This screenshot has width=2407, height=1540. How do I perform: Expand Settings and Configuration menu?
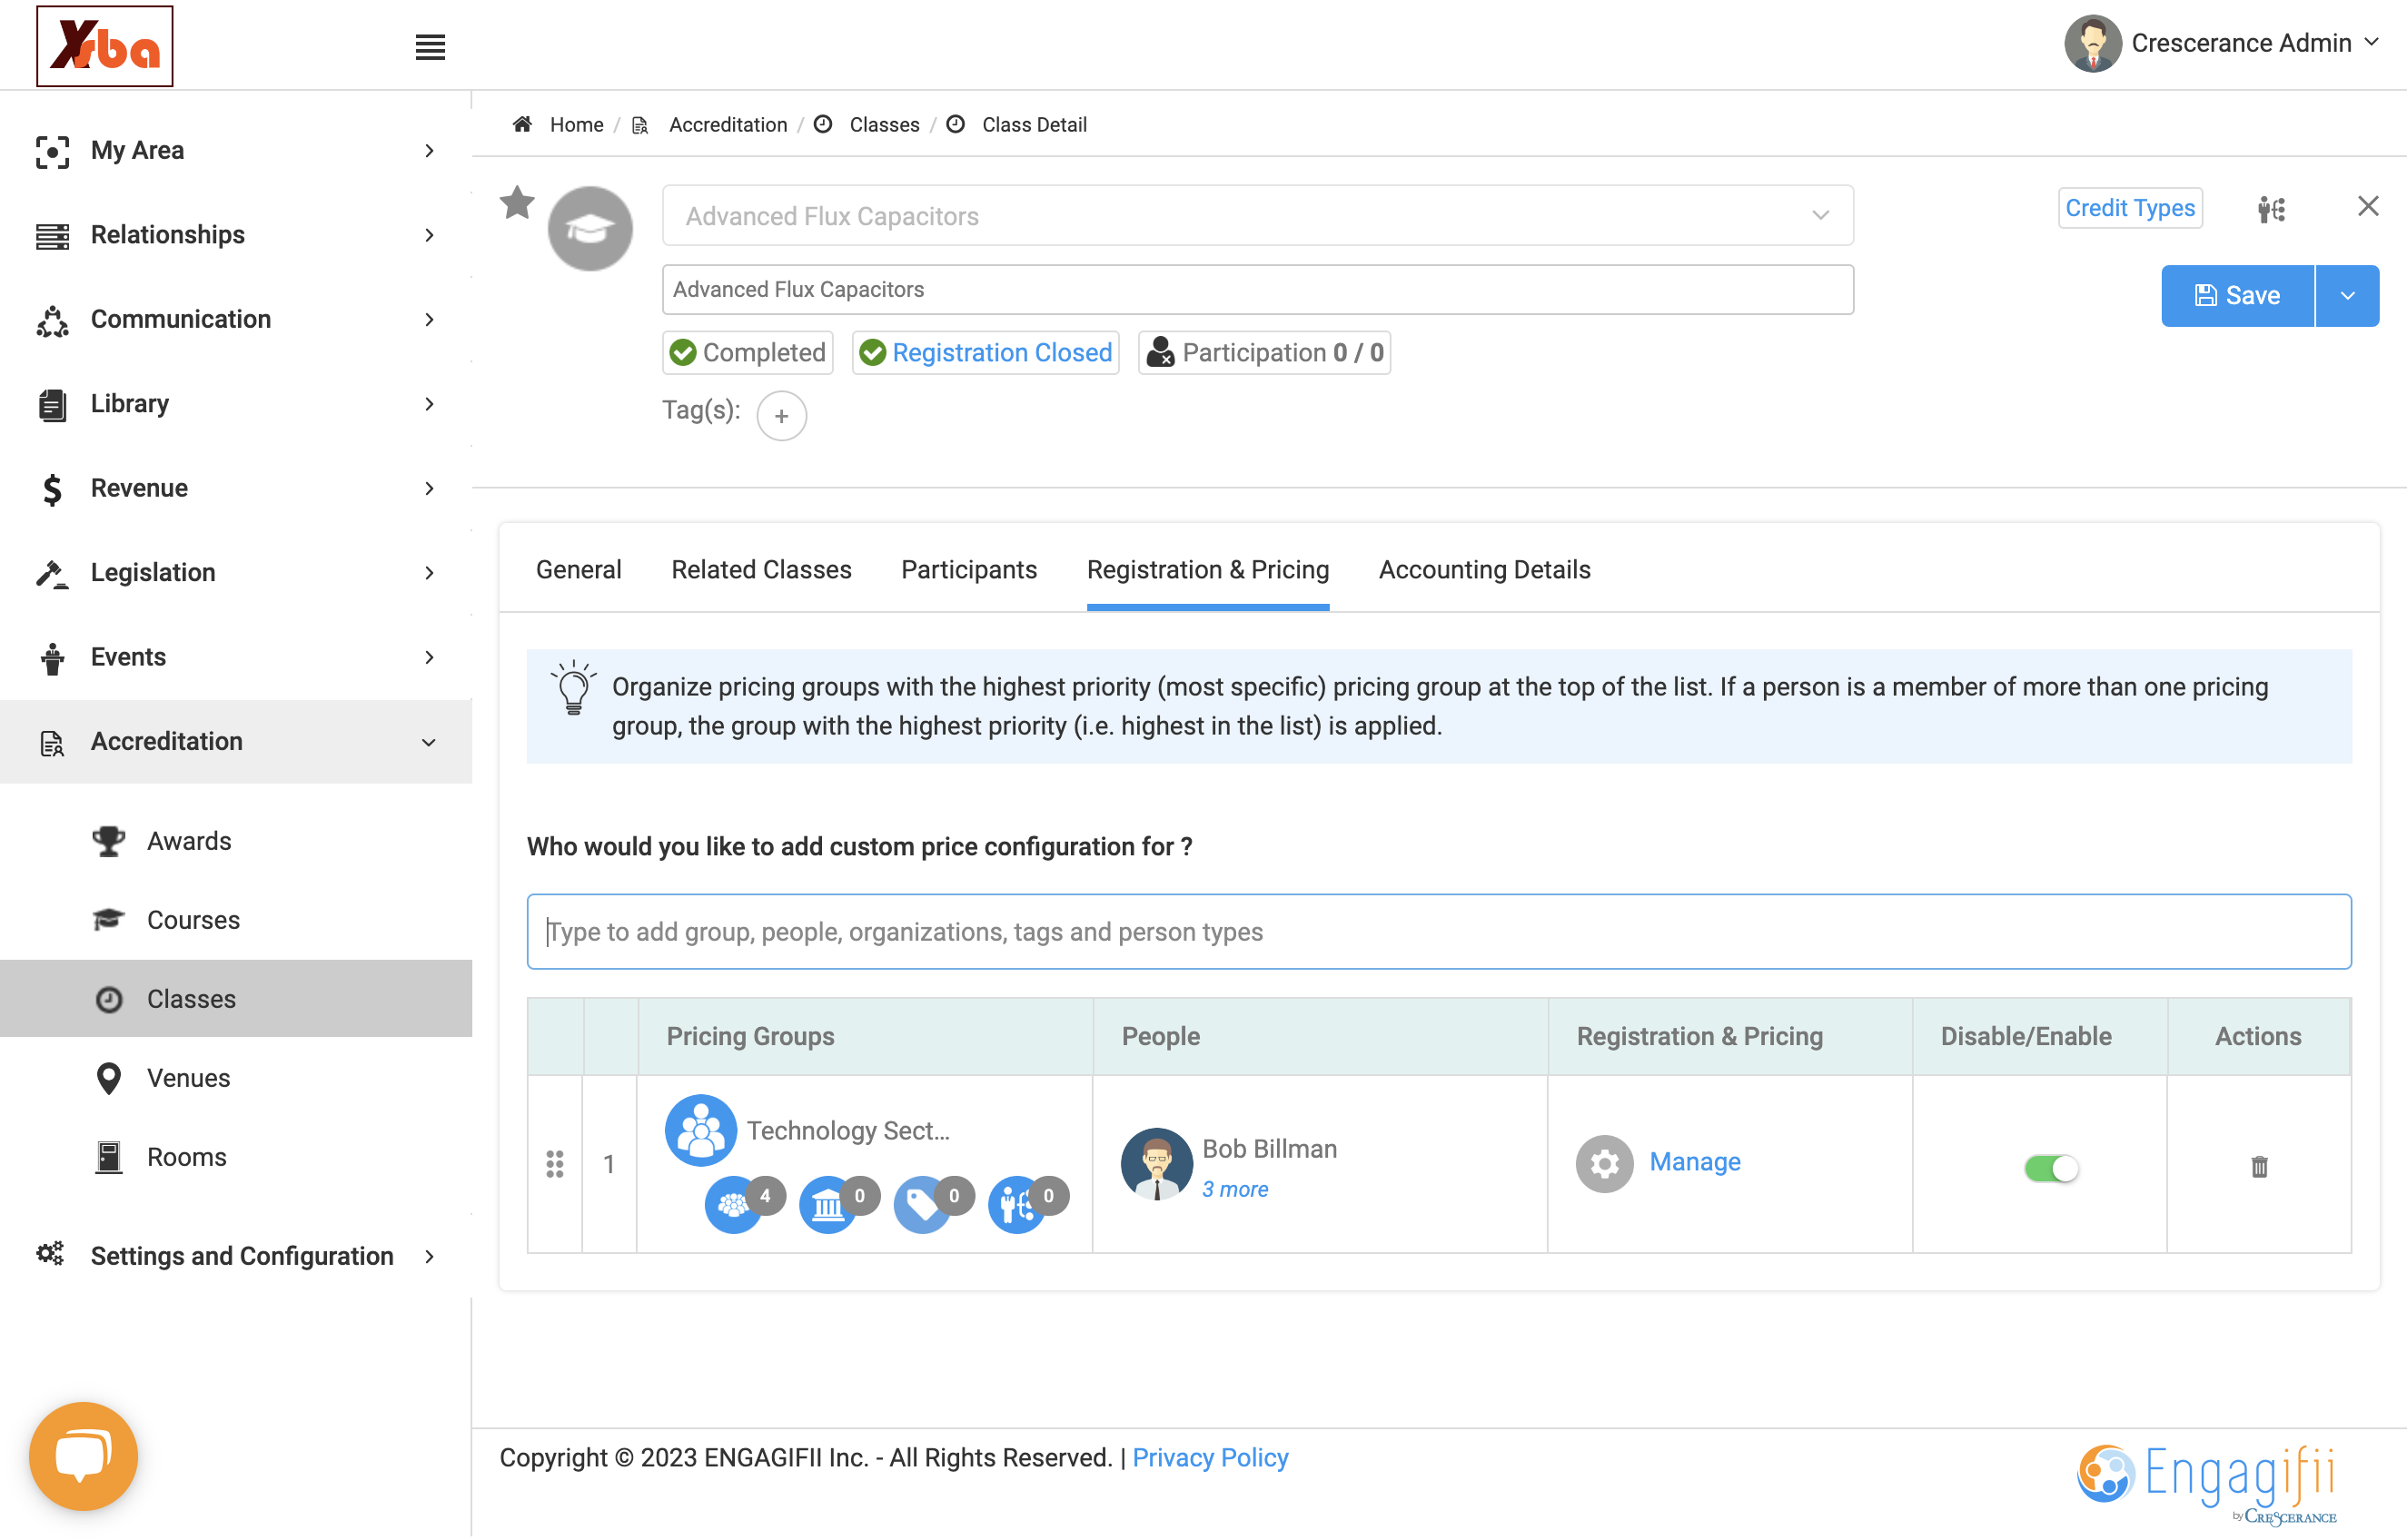236,1255
